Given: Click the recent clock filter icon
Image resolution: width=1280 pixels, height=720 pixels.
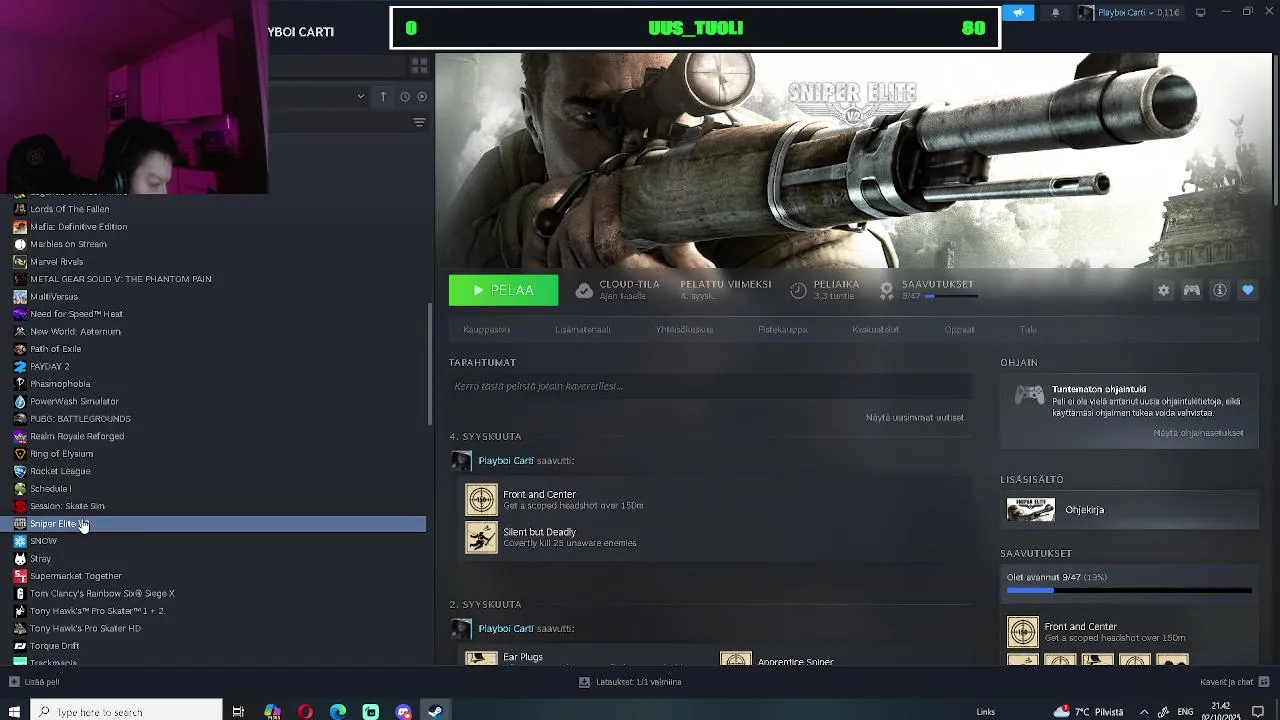Looking at the screenshot, I should tap(405, 97).
